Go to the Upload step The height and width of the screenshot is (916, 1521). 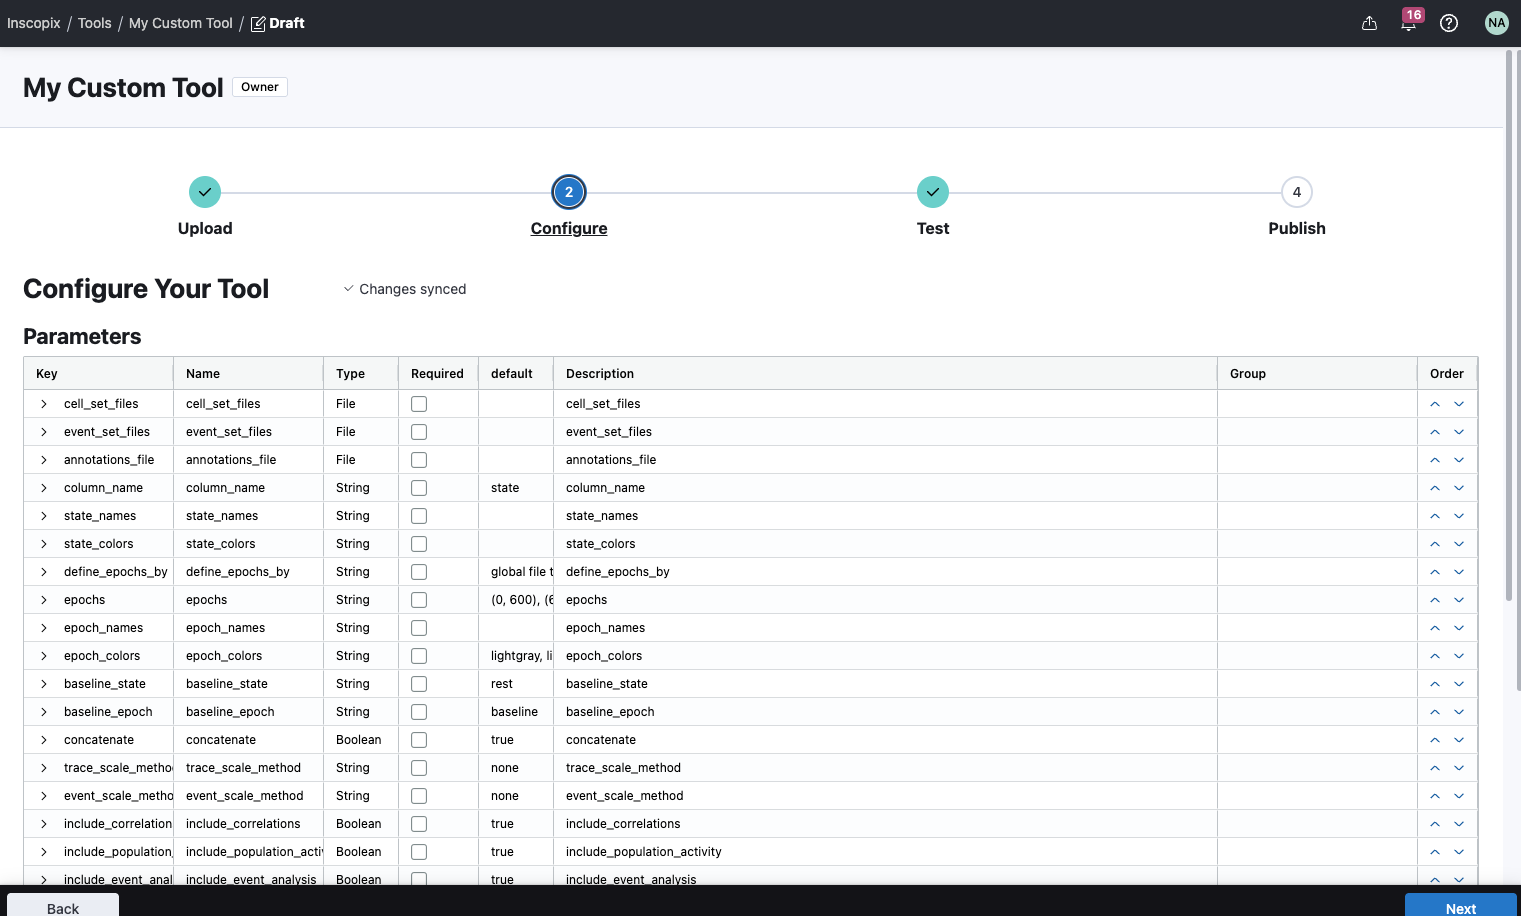205,192
